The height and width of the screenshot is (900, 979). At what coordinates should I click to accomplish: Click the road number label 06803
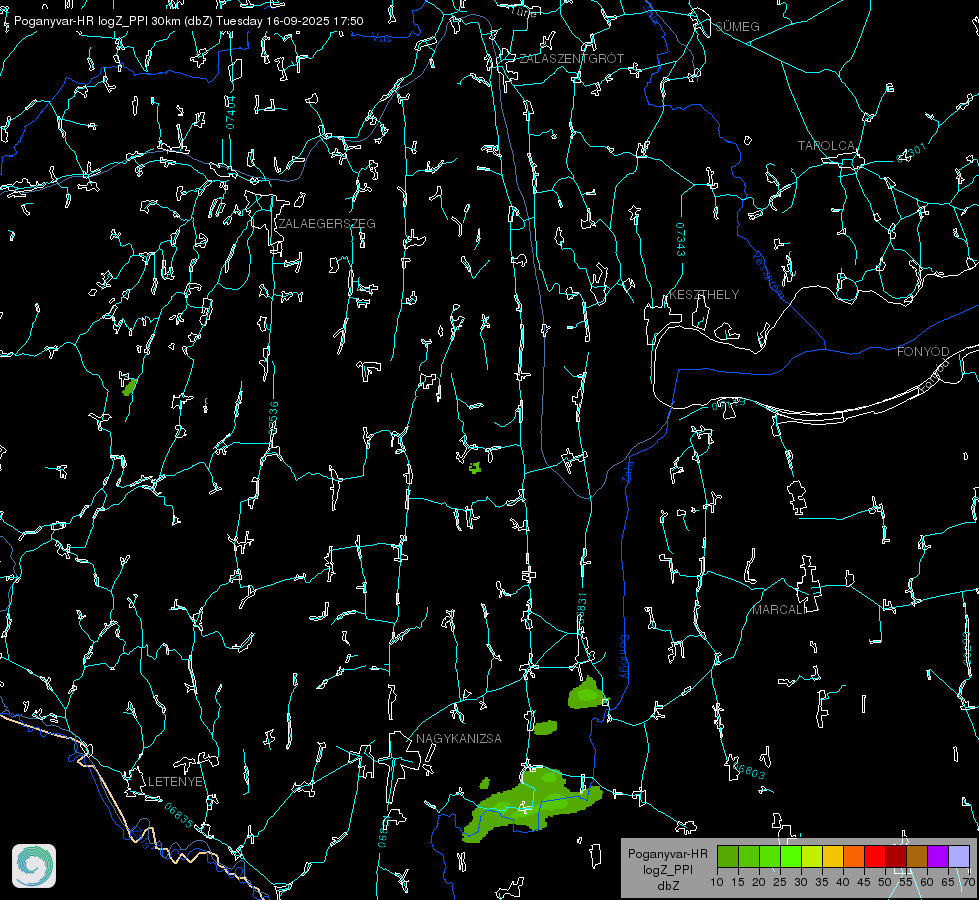coord(749,770)
